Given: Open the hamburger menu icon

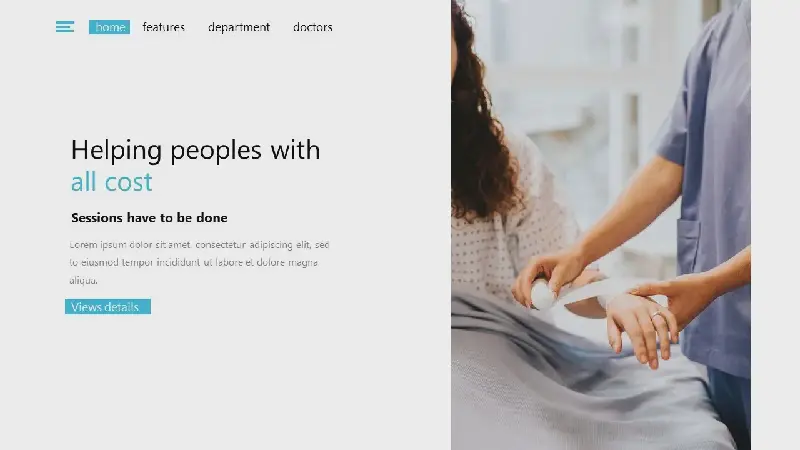Looking at the screenshot, I should 65,27.
